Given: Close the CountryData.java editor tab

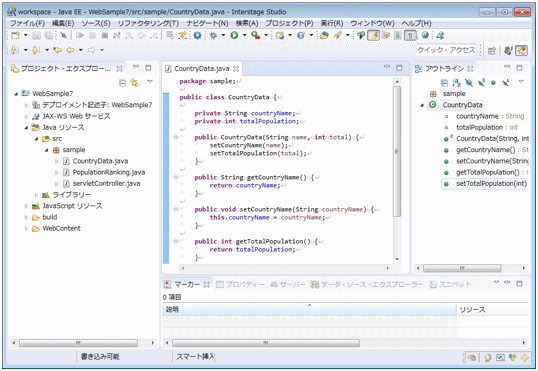Looking at the screenshot, I should pos(236,69).
